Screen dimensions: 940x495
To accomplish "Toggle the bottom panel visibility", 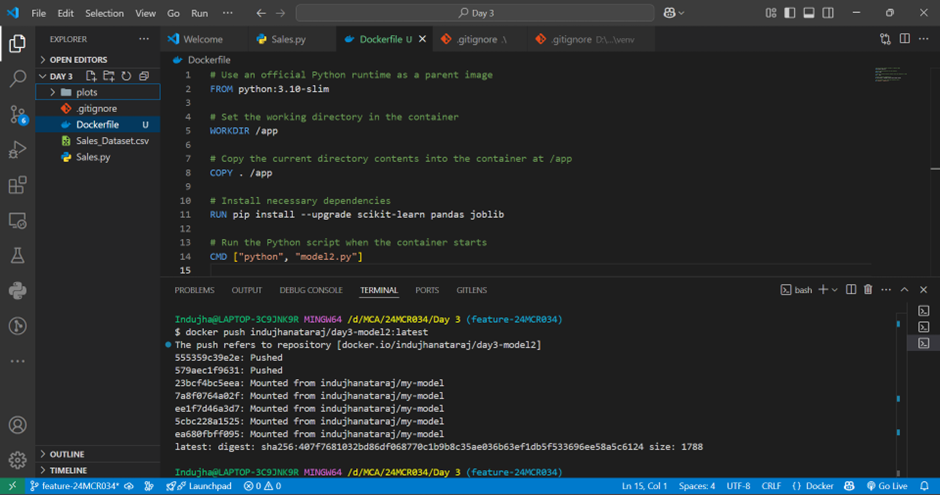I will pos(809,13).
